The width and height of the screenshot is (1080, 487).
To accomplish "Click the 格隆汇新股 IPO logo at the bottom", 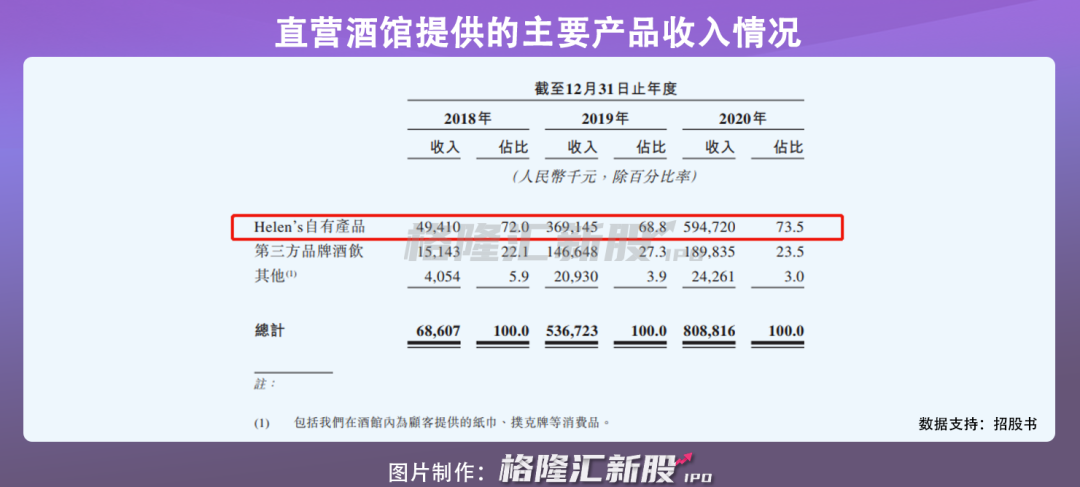I will pyautogui.click(x=605, y=470).
